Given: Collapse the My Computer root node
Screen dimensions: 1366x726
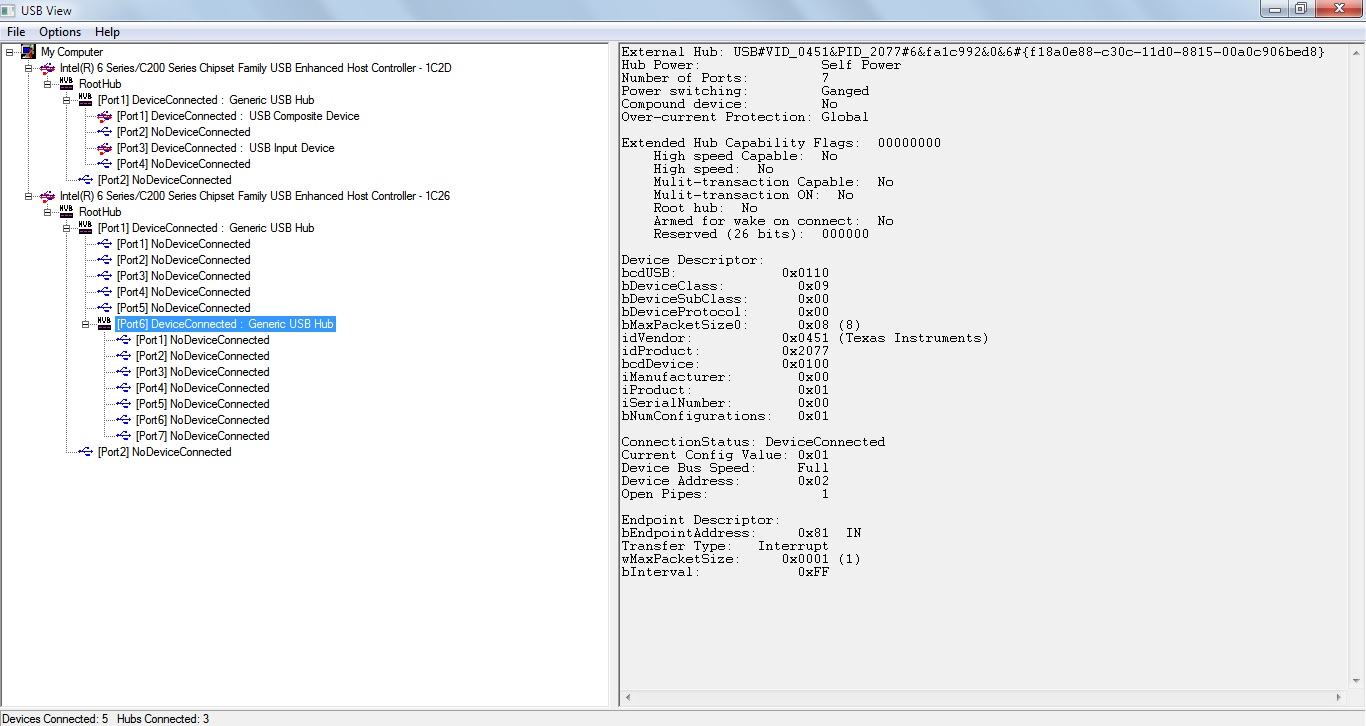Looking at the screenshot, I should (x=10, y=52).
